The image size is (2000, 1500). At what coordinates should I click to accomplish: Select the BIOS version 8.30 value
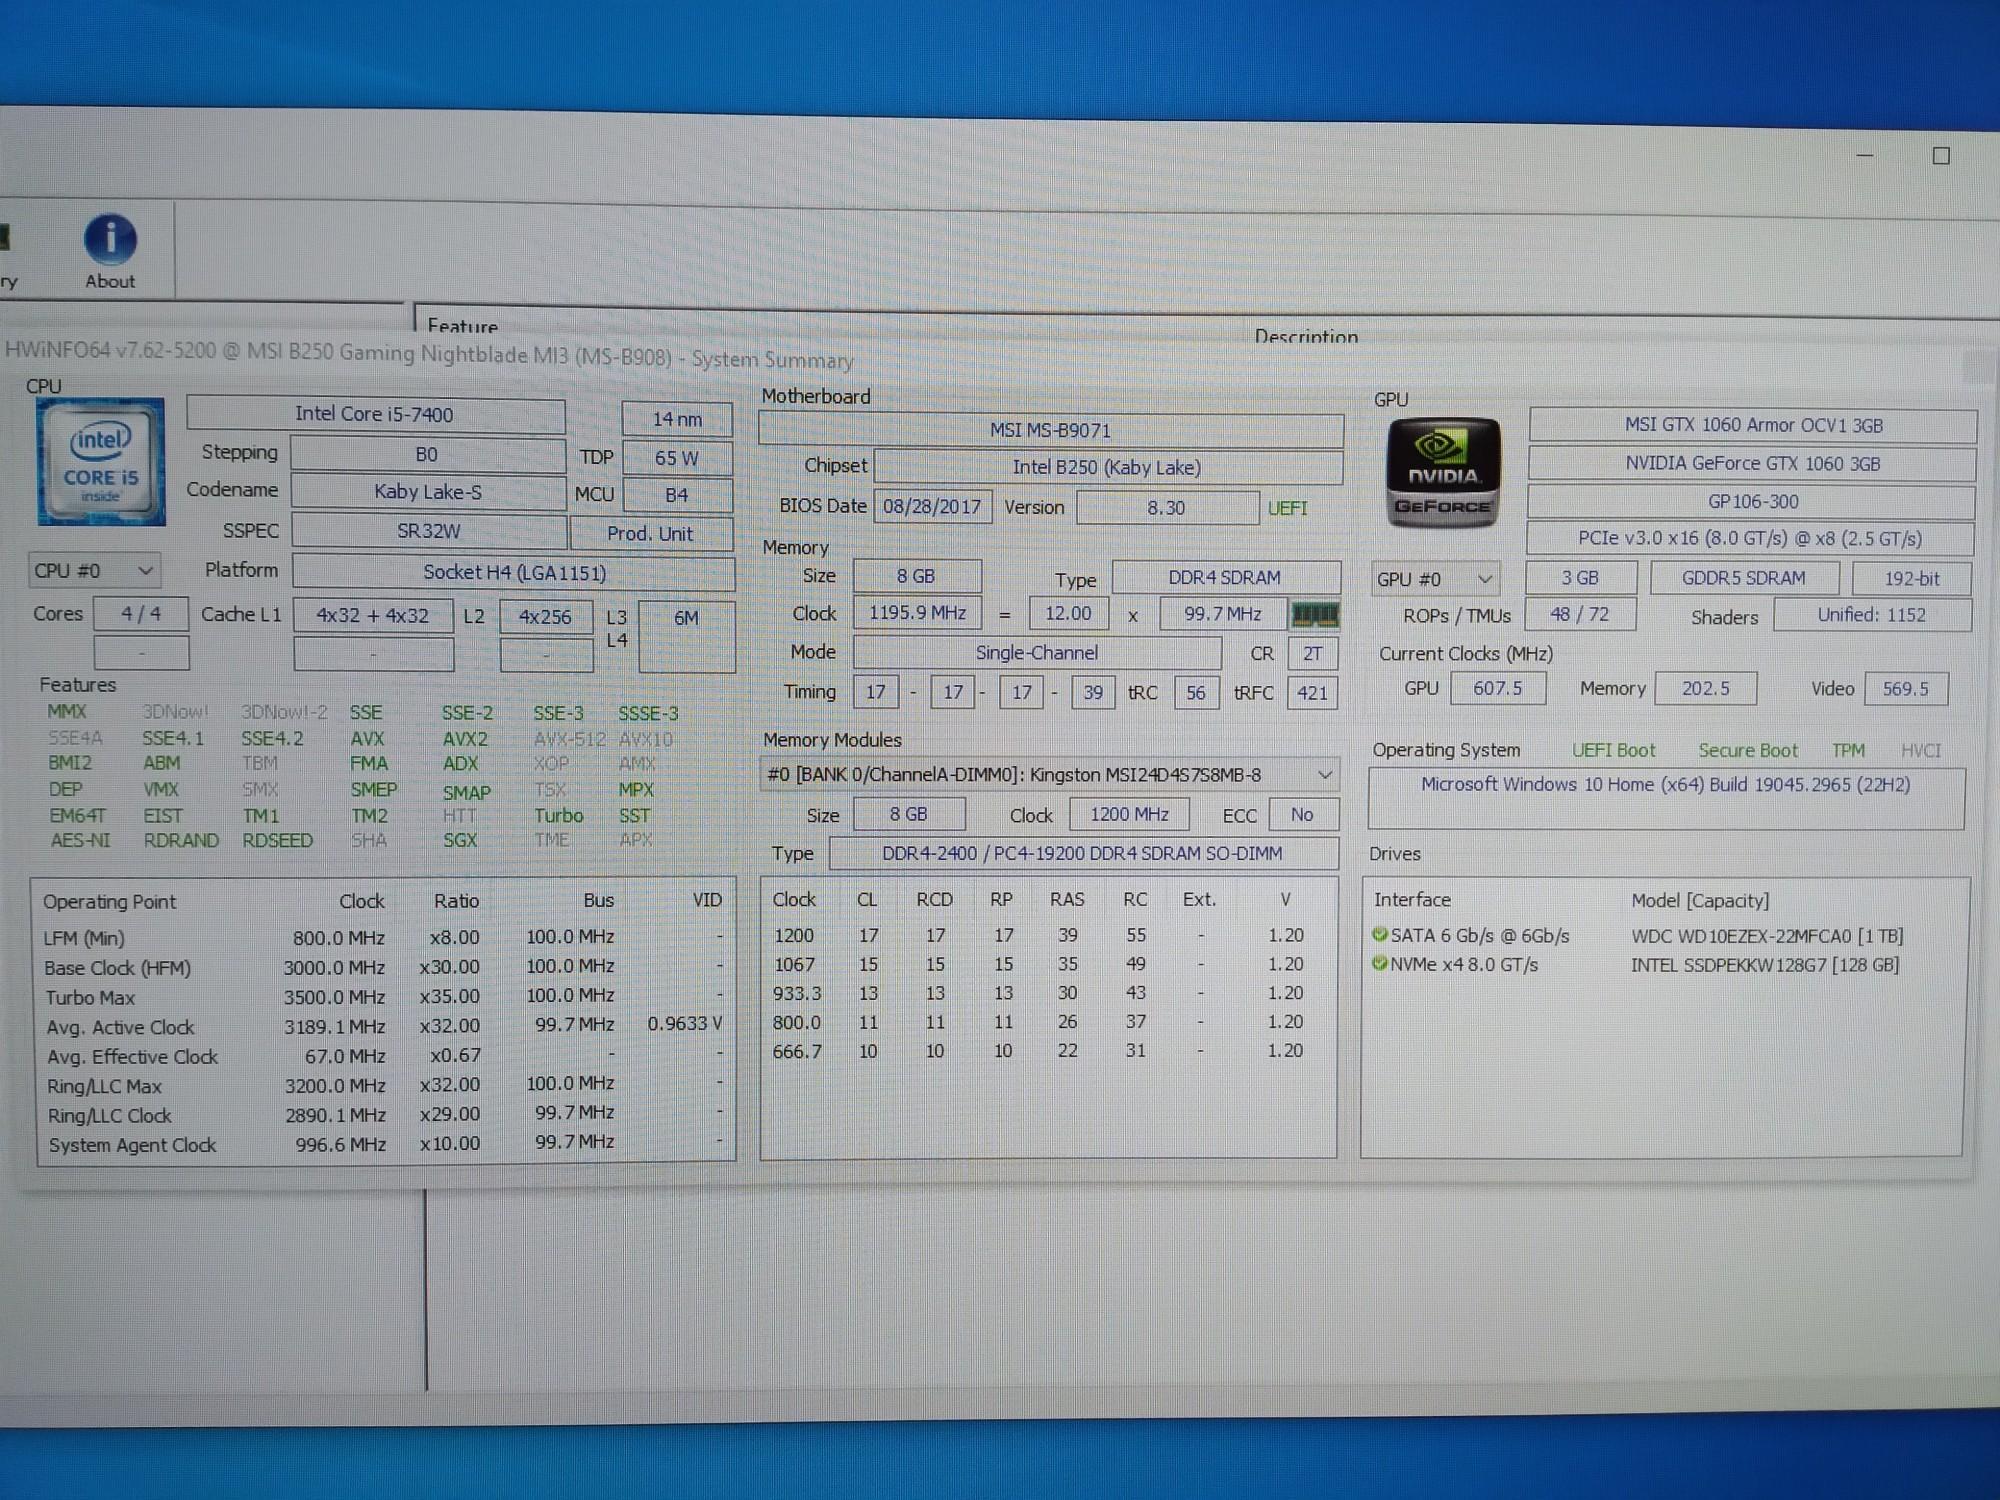[x=1166, y=507]
